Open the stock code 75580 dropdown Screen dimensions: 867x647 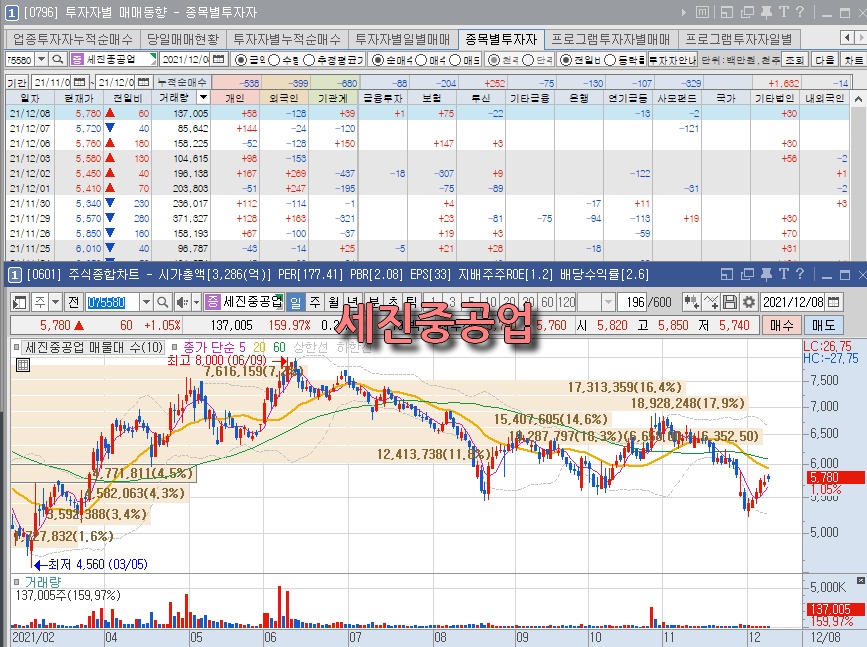41,59
